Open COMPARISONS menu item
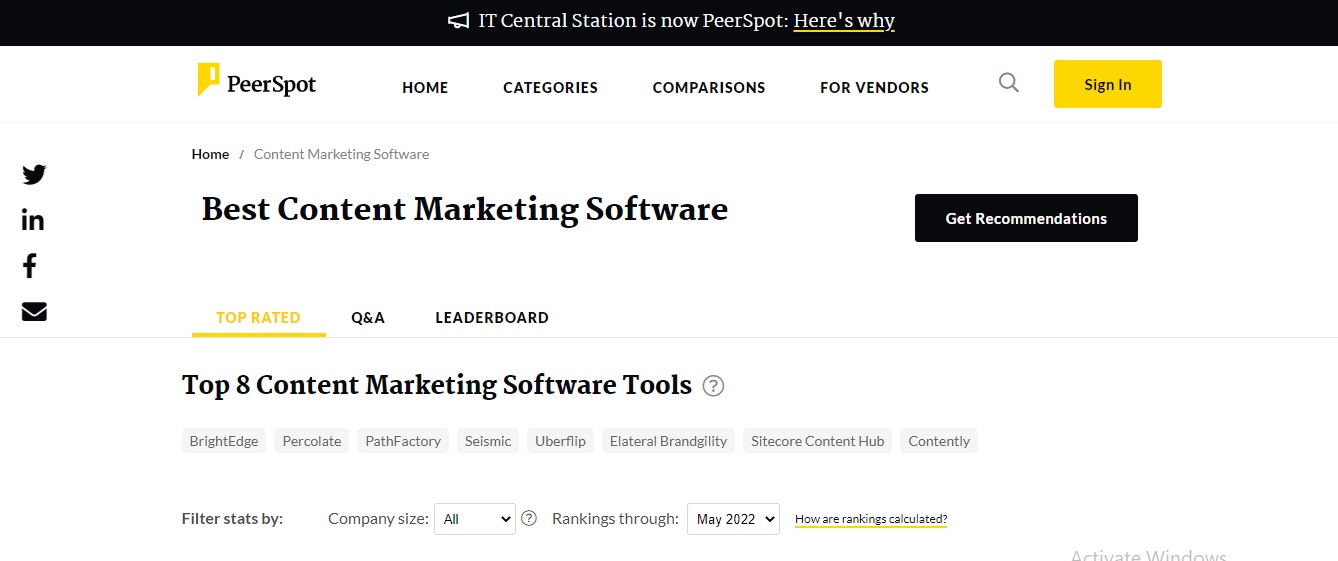 [709, 88]
